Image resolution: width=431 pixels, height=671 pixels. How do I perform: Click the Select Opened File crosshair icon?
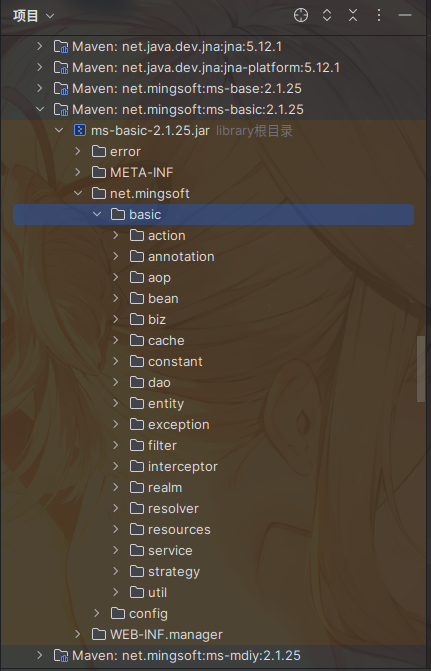(x=301, y=15)
